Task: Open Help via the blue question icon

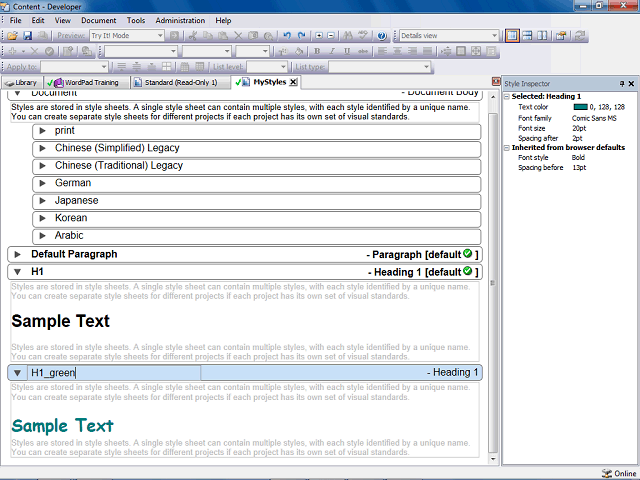Action: pos(382,36)
